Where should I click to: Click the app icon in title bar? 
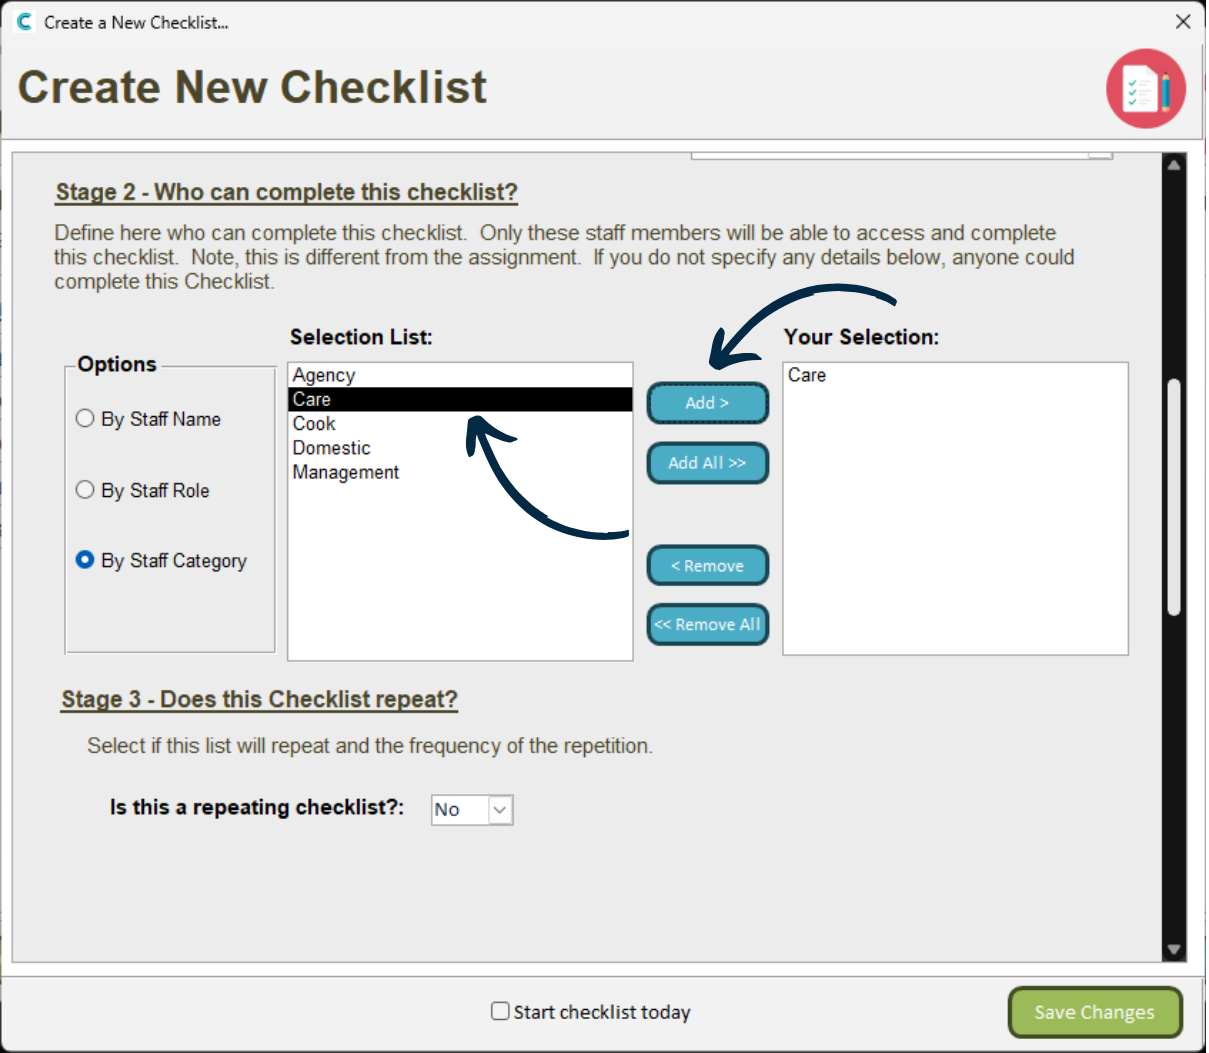25,22
